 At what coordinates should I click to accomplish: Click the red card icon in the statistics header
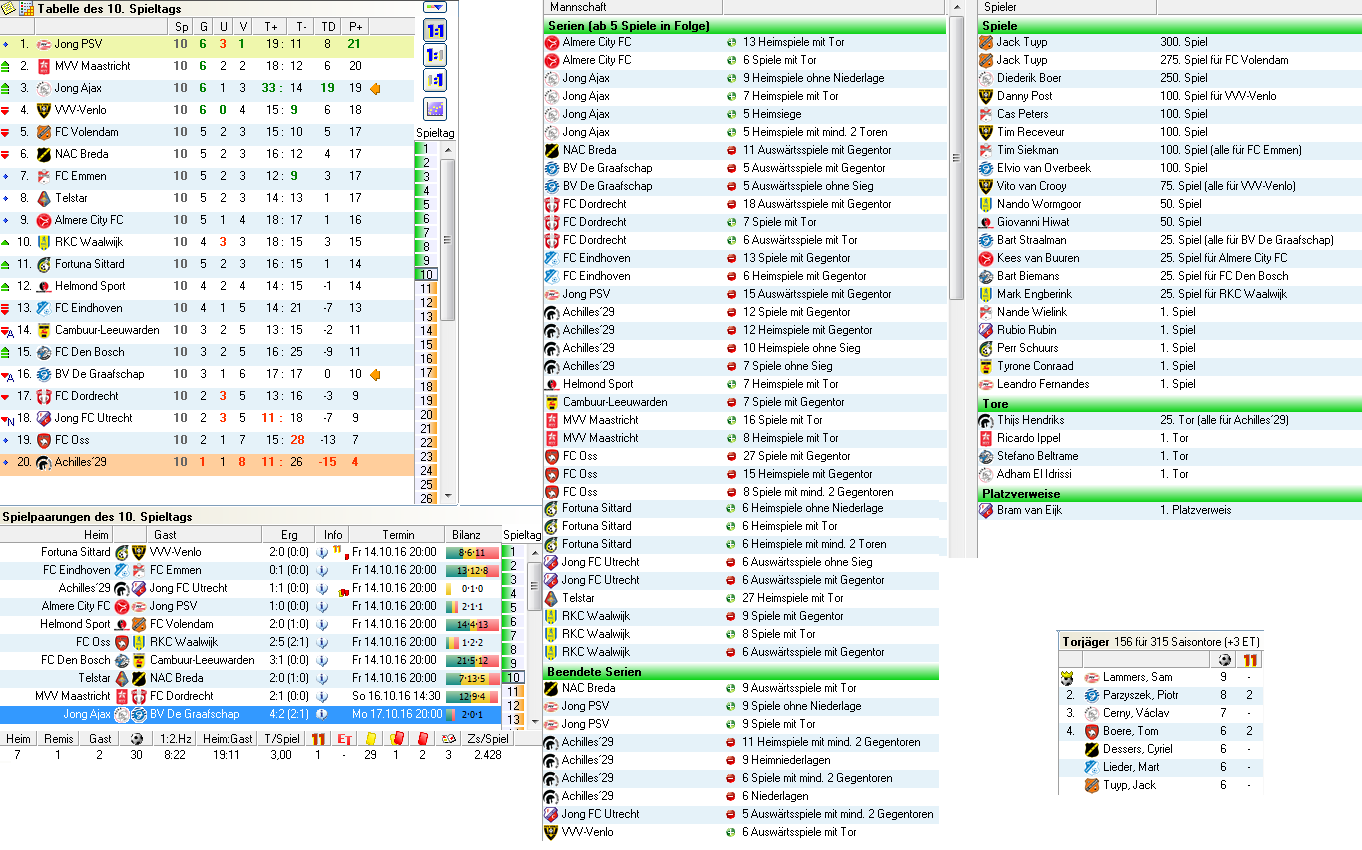tap(422, 739)
